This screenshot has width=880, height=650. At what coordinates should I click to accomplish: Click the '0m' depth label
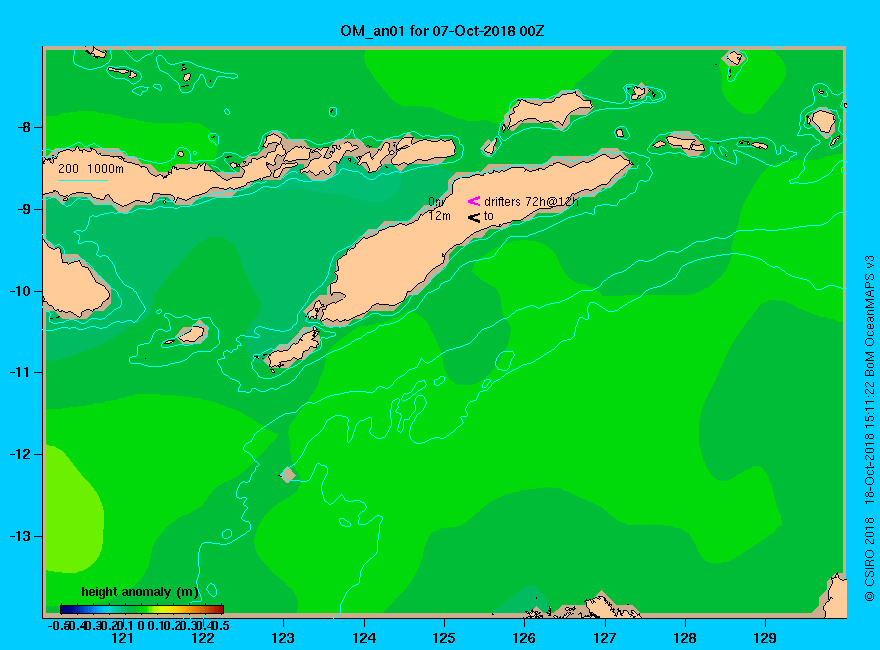click(437, 201)
